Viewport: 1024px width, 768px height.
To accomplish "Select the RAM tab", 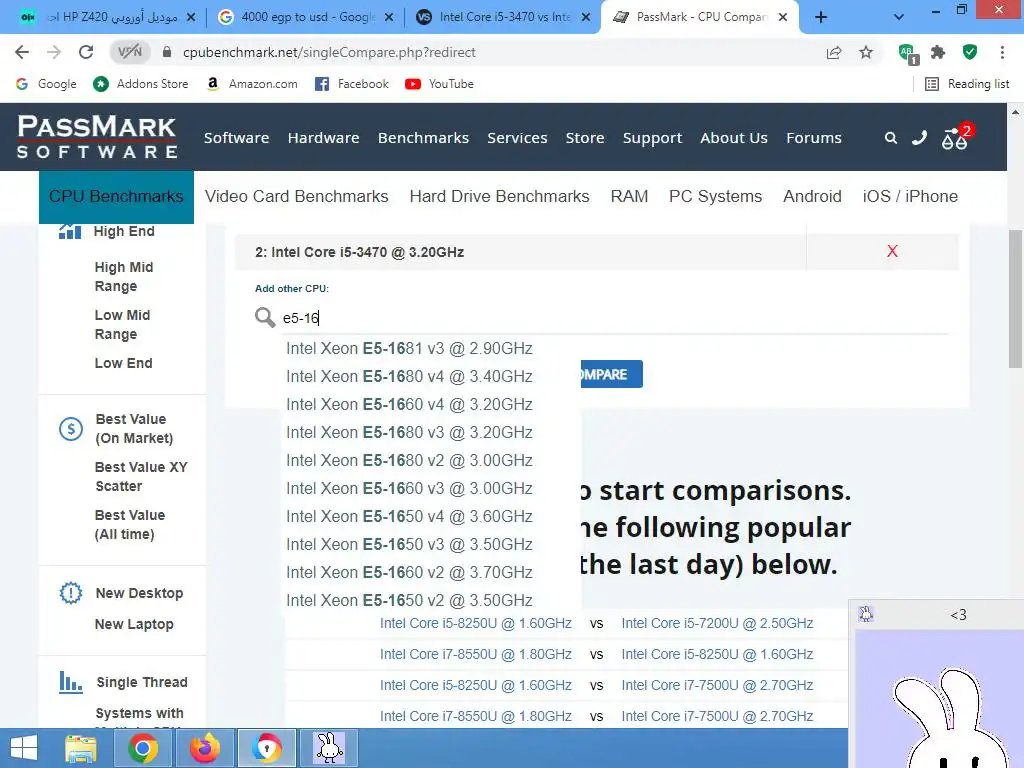I will pyautogui.click(x=630, y=197).
